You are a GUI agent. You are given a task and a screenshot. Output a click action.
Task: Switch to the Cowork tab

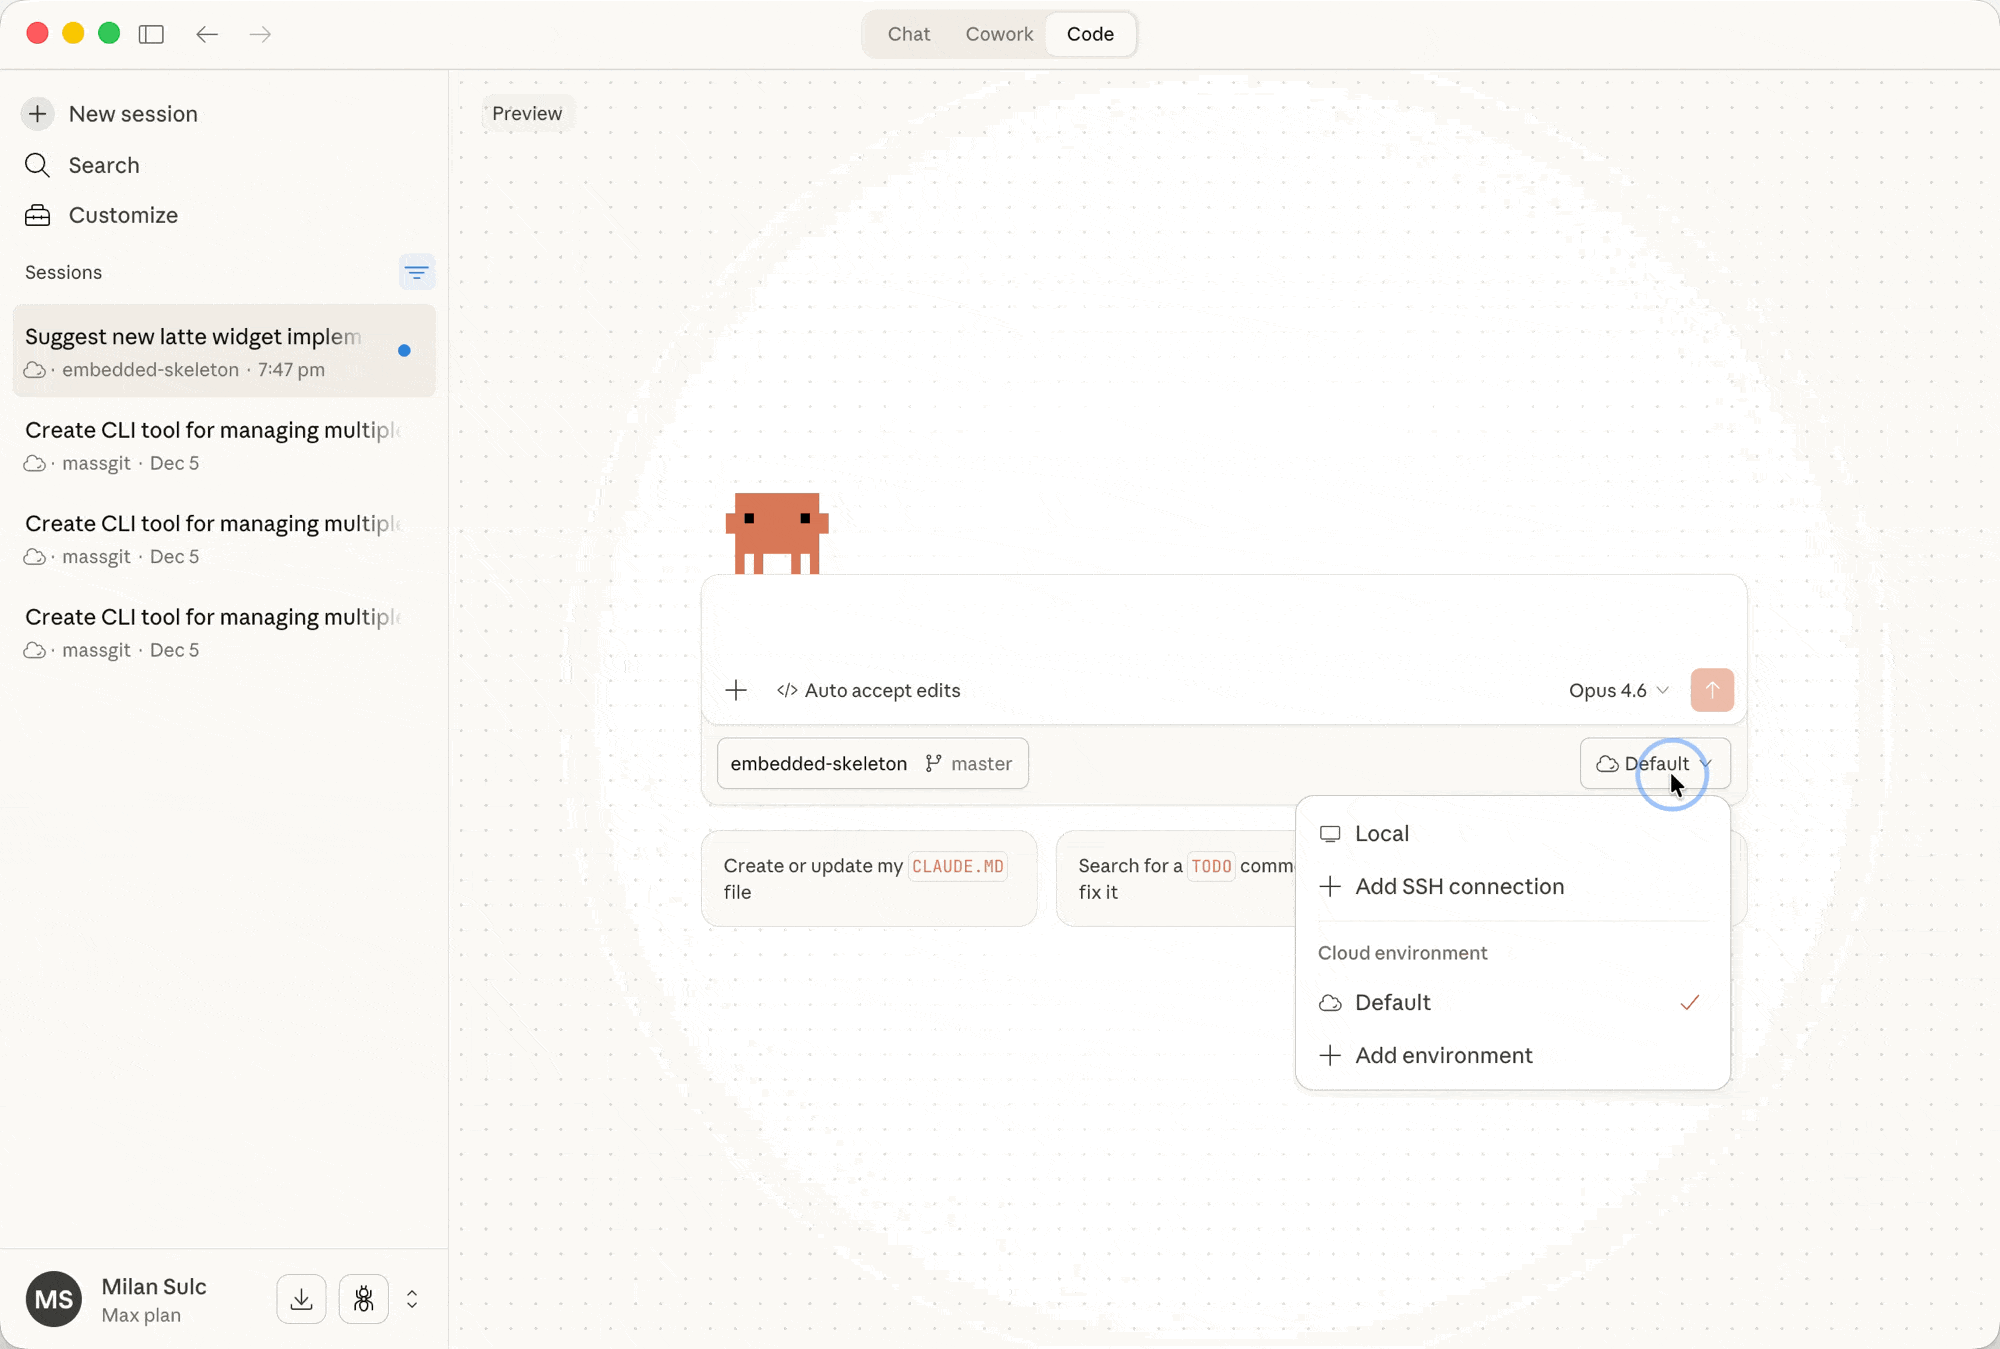(998, 34)
